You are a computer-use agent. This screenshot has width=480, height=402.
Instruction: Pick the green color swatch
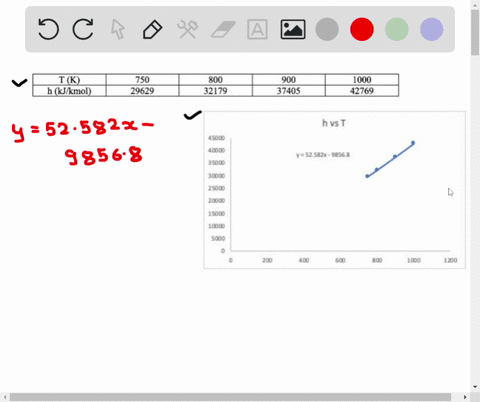[x=397, y=29]
